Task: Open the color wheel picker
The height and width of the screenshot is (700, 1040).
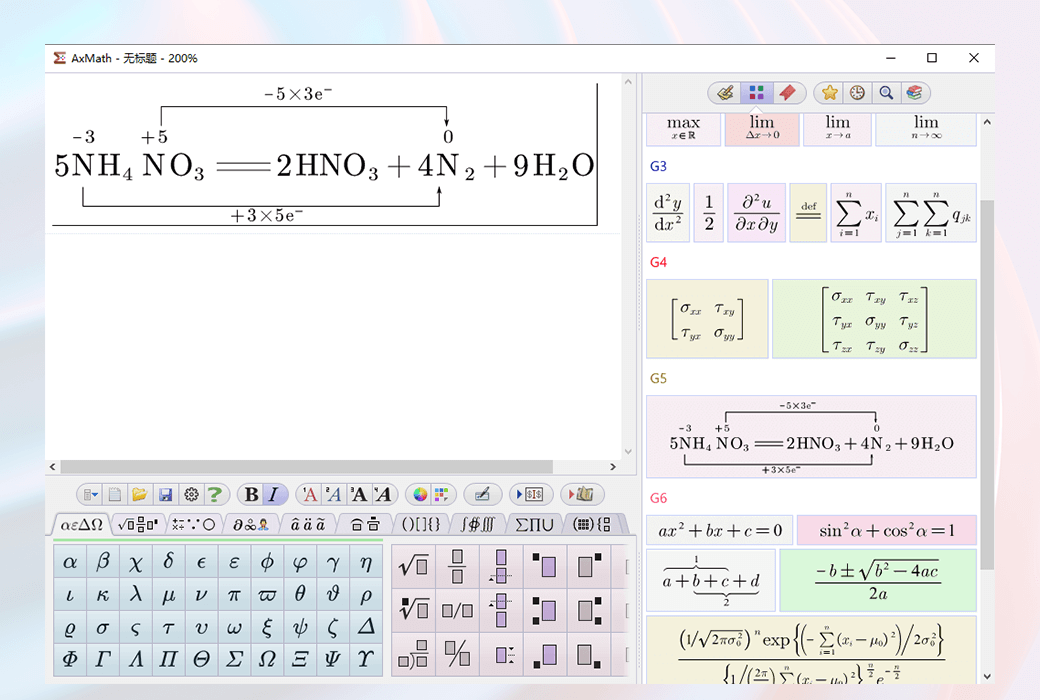Action: tap(420, 494)
